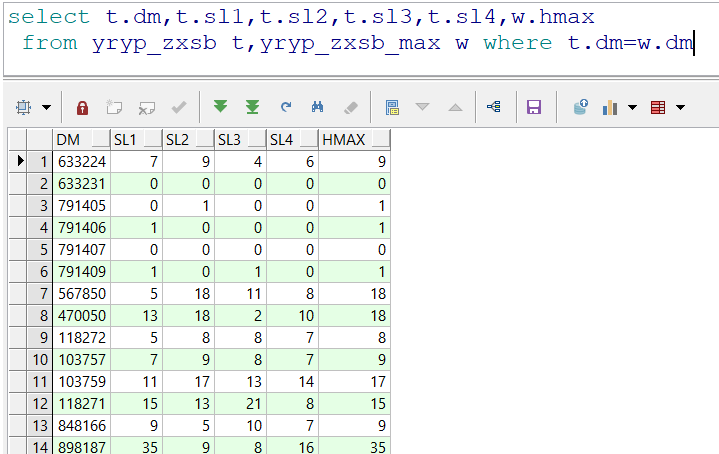Click the previous record up-triangle icon

tap(455, 107)
